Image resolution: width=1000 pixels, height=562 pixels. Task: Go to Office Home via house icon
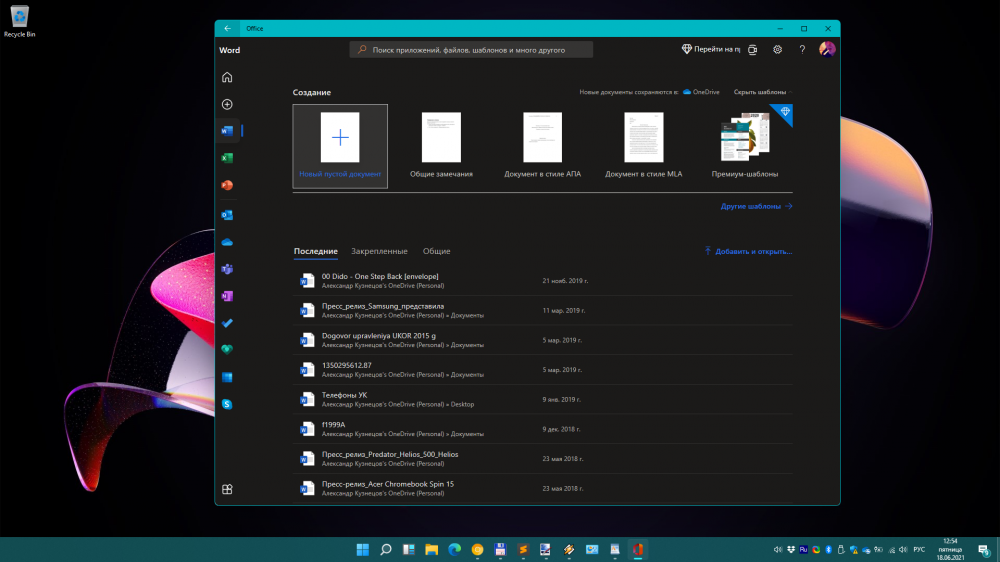pos(227,77)
